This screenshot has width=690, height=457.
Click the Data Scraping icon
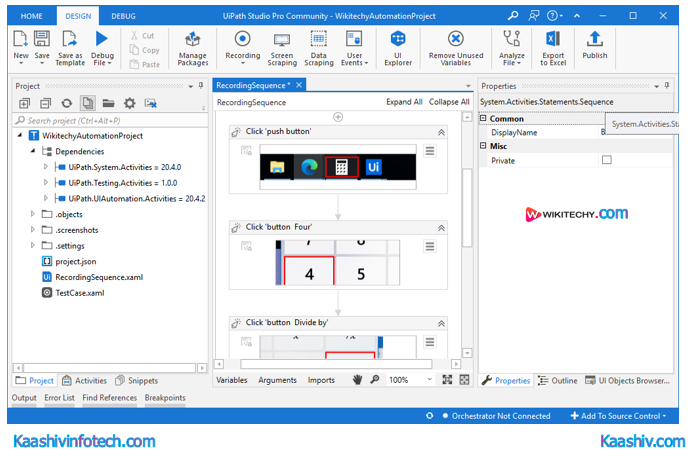point(319,46)
